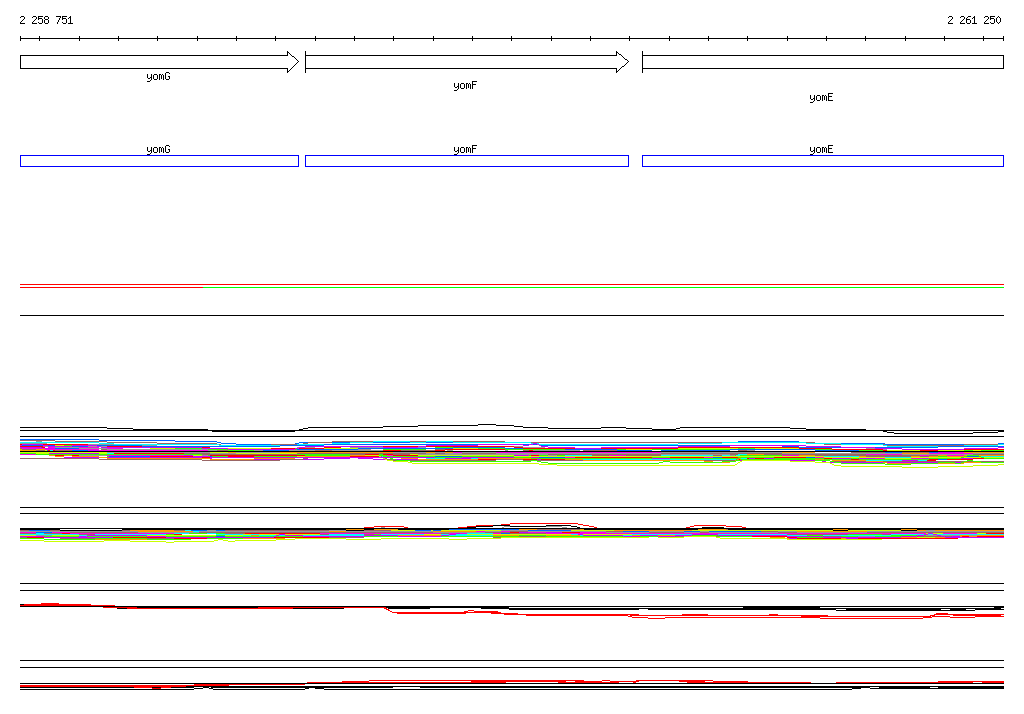Click yomG label above the blue box
This screenshot has height=714, width=1024.
click(x=158, y=149)
